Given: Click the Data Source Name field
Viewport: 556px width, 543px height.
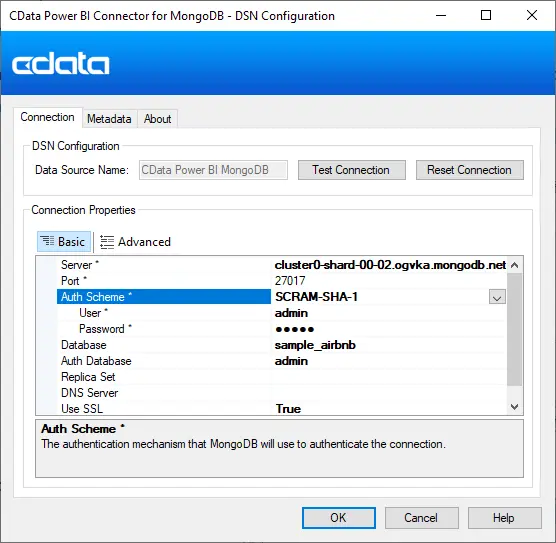Looking at the screenshot, I should [x=213, y=170].
